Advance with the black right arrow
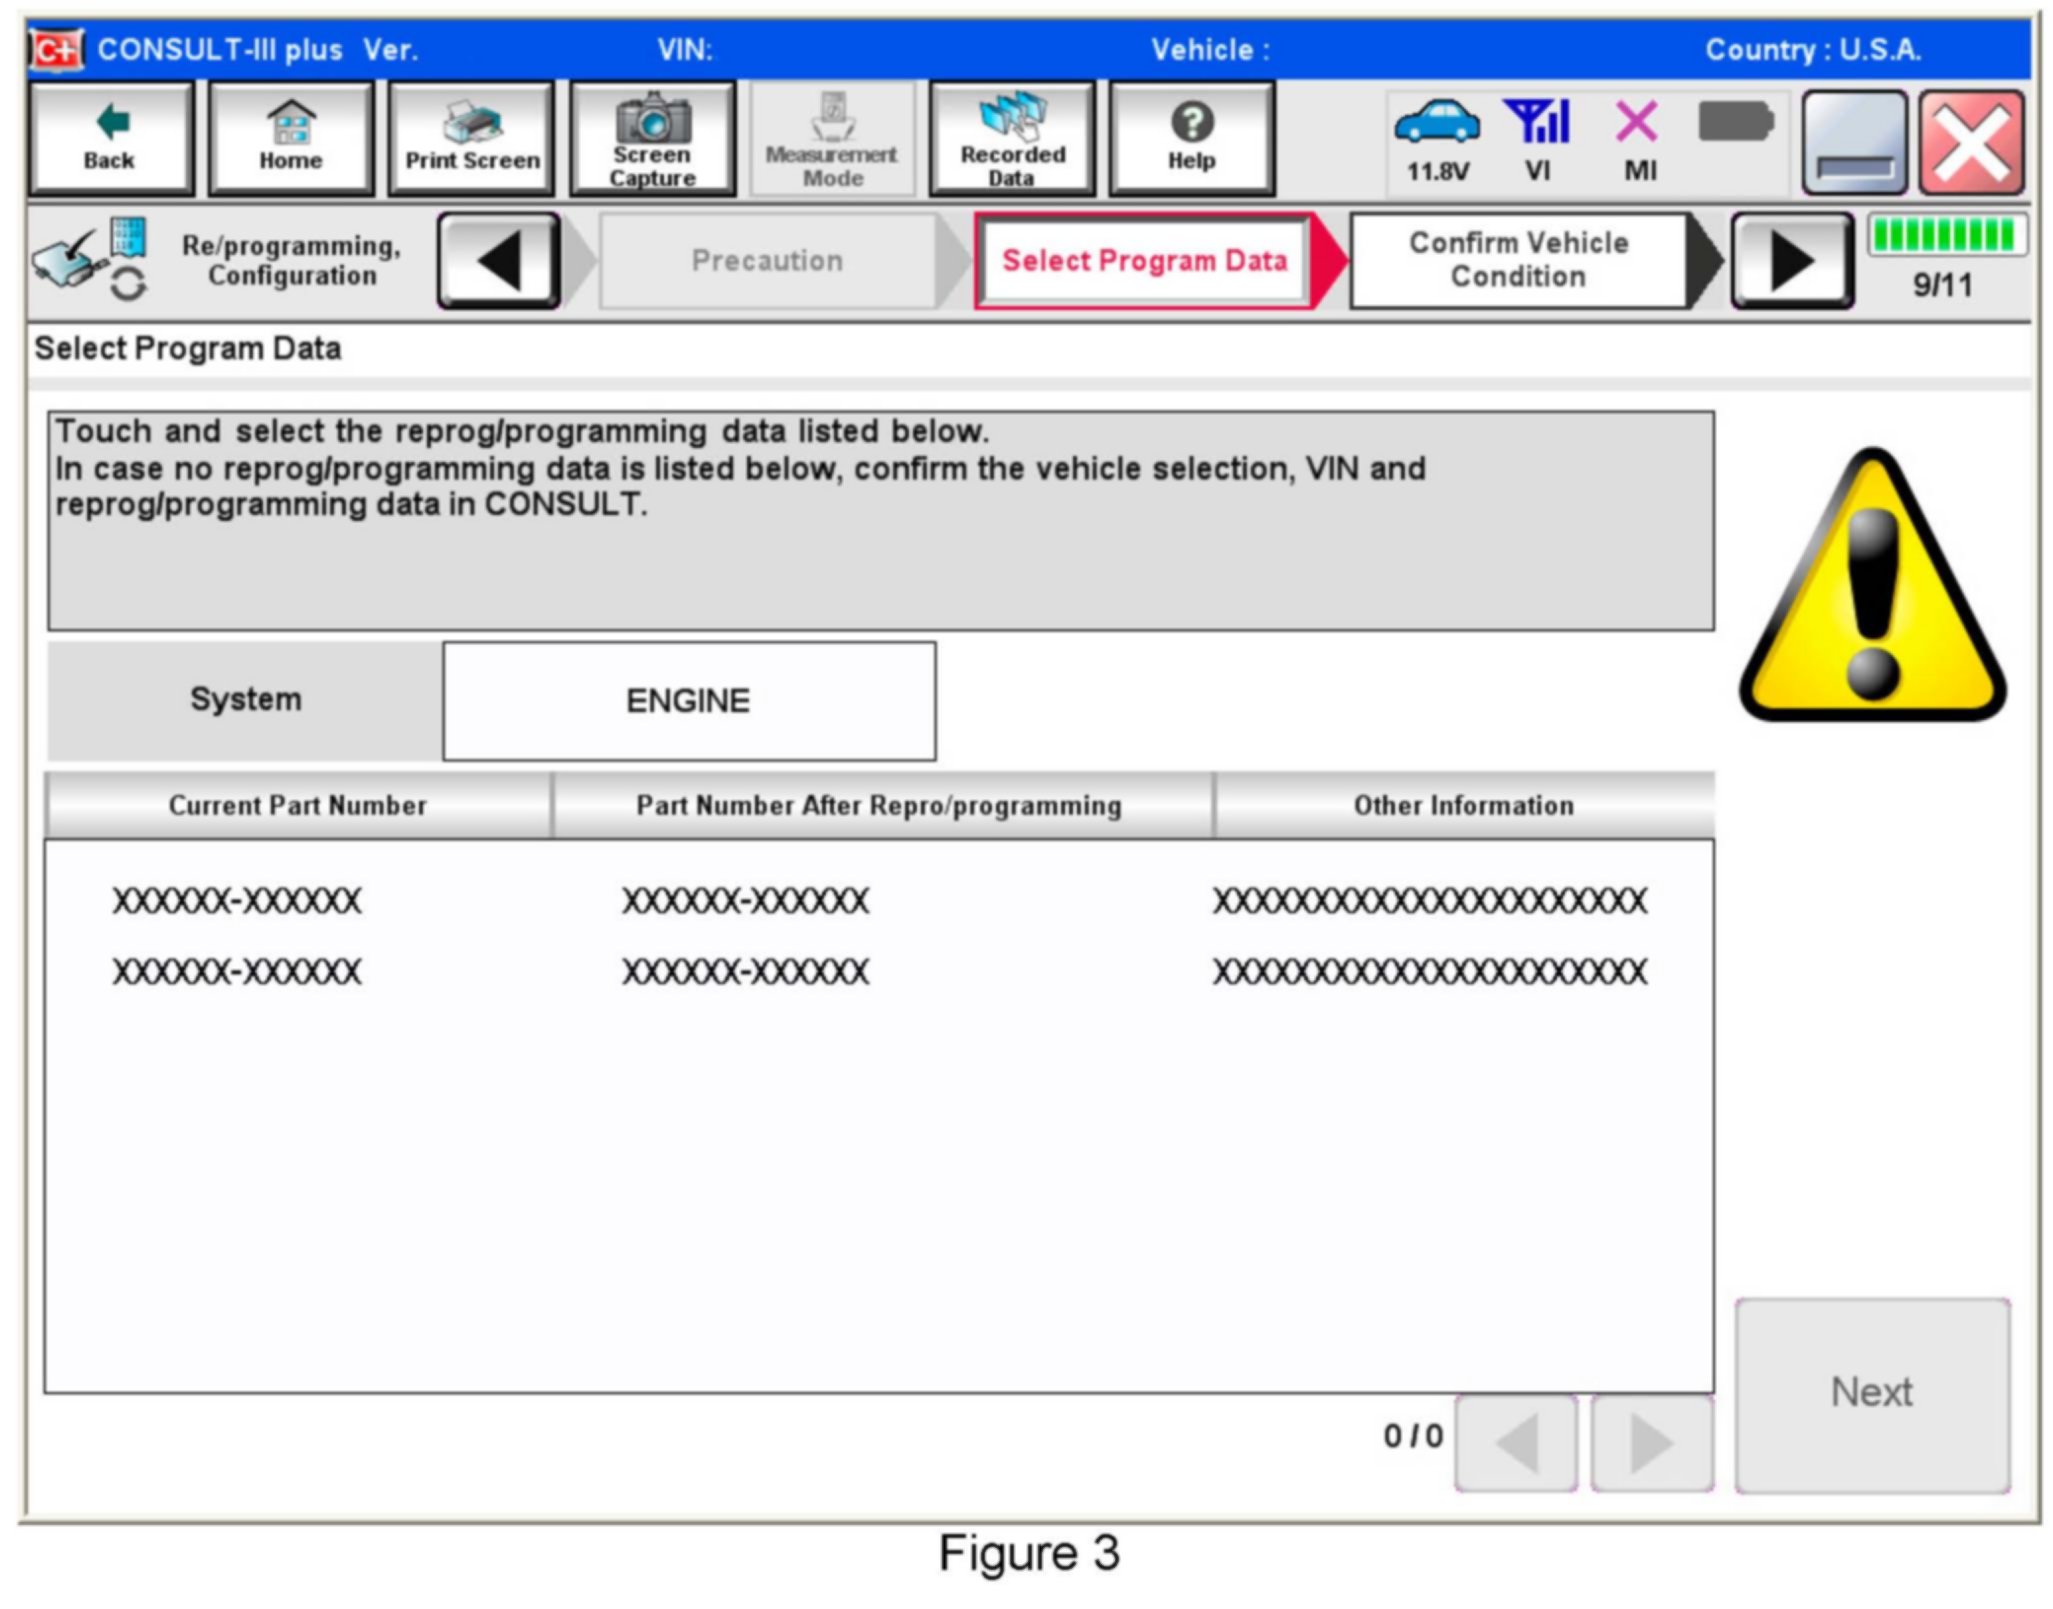Screen dimensions: 2053x1609 coord(1792,260)
